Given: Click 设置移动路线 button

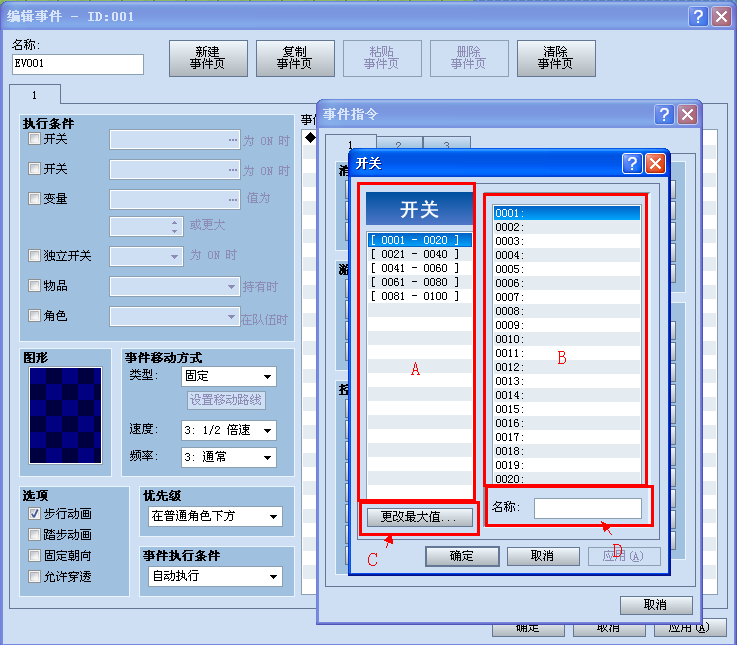Looking at the screenshot, I should [226, 400].
